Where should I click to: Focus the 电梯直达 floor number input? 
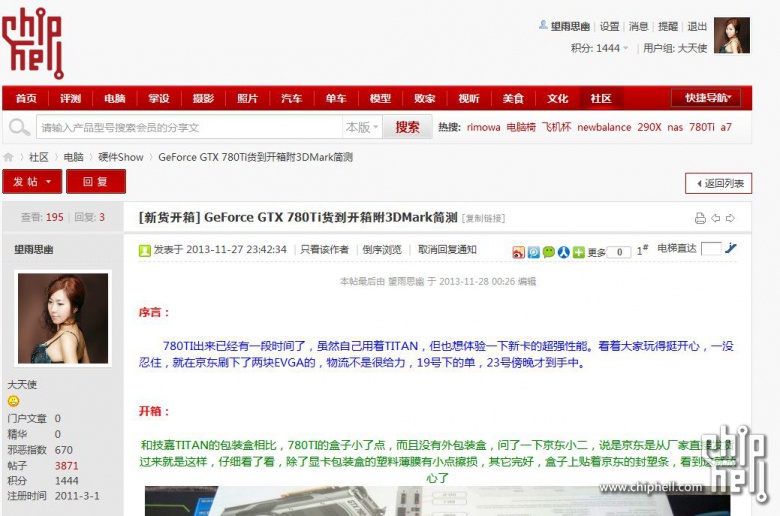710,248
